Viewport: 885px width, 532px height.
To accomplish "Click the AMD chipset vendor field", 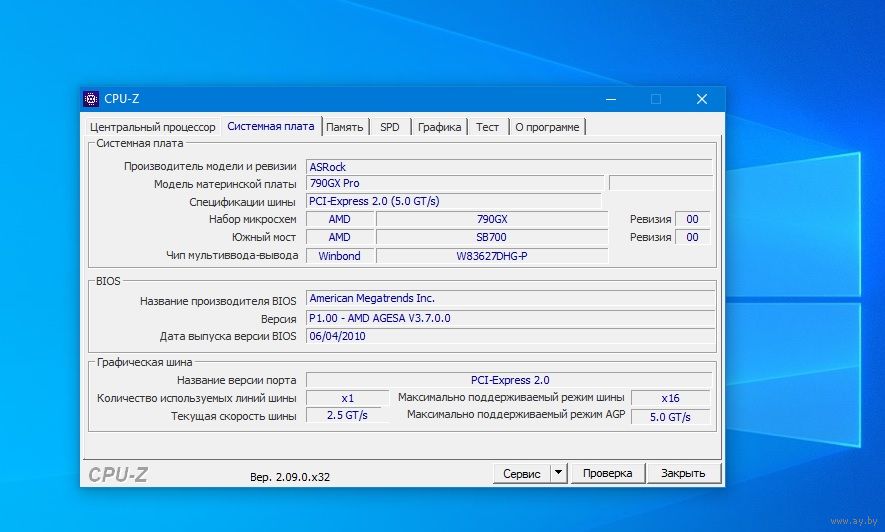I will (x=339, y=219).
